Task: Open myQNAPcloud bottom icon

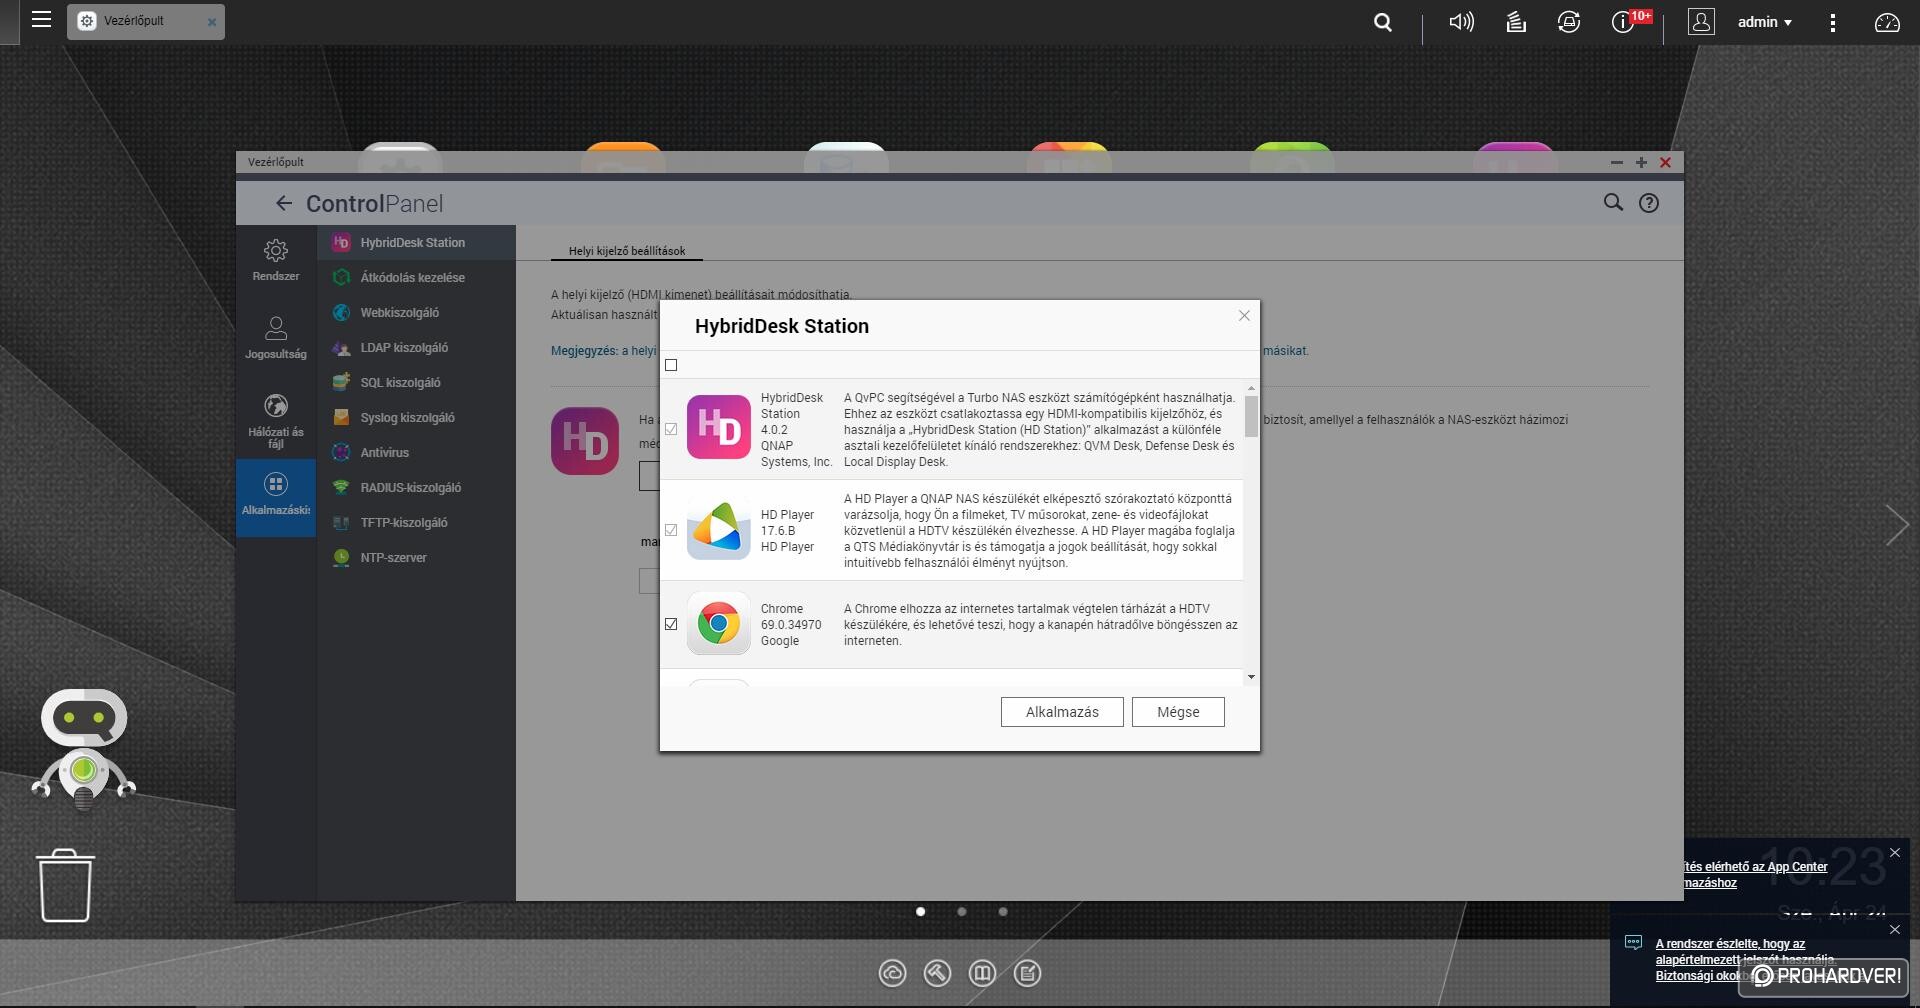Action: click(892, 973)
